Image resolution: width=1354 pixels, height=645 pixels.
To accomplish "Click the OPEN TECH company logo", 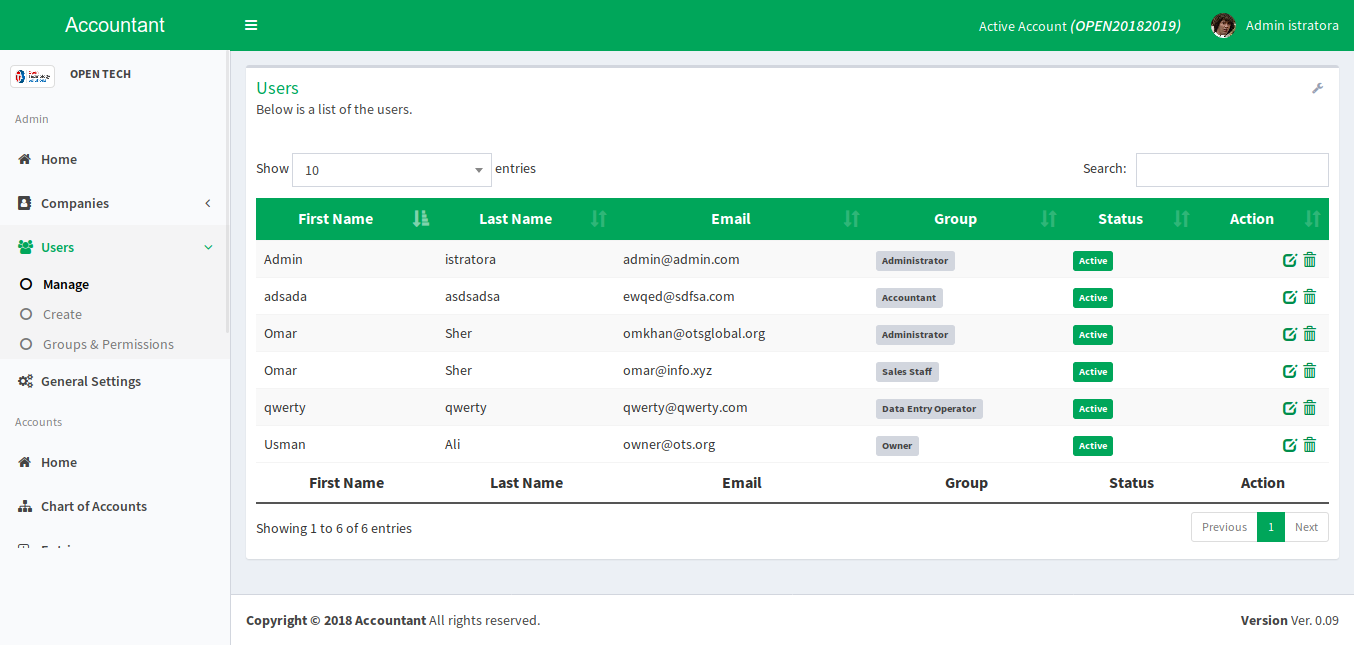I will tap(32, 76).
